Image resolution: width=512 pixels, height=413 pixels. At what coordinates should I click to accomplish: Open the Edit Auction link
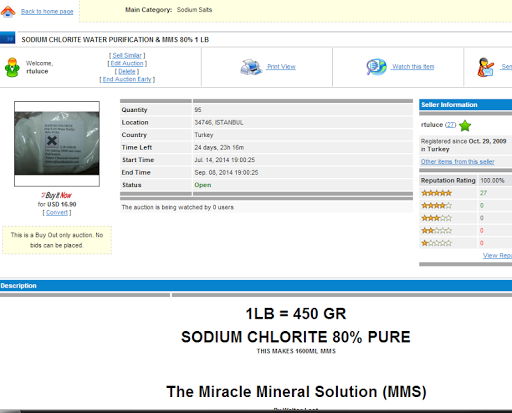coord(127,63)
